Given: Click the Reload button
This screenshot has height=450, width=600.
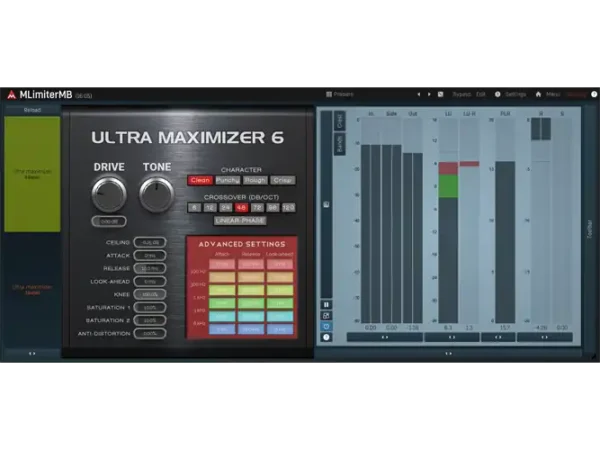Looking at the screenshot, I should [32, 110].
